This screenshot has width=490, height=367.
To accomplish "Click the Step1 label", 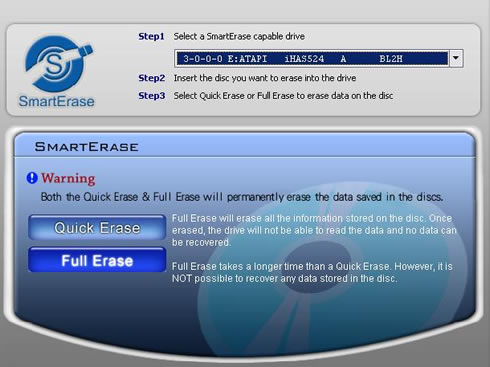I will 151,36.
